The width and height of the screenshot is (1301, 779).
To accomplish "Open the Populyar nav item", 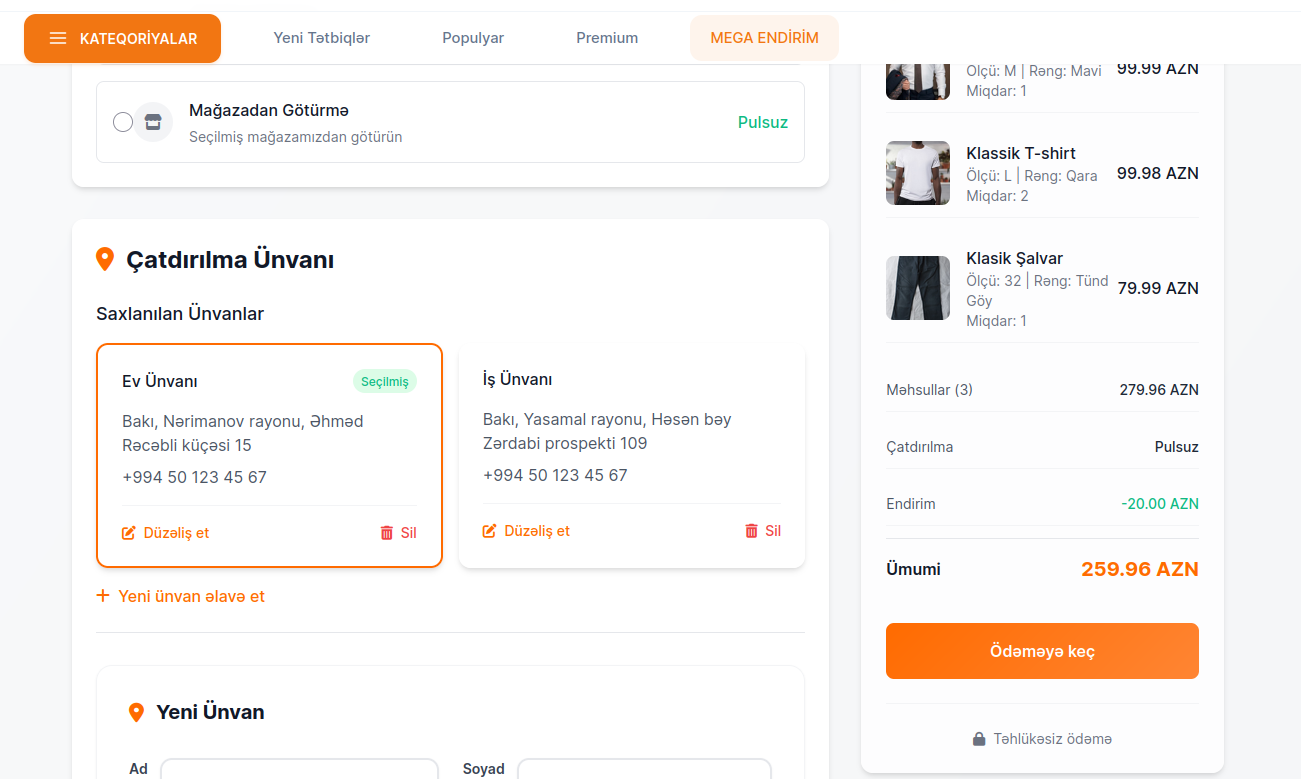I will (x=473, y=38).
